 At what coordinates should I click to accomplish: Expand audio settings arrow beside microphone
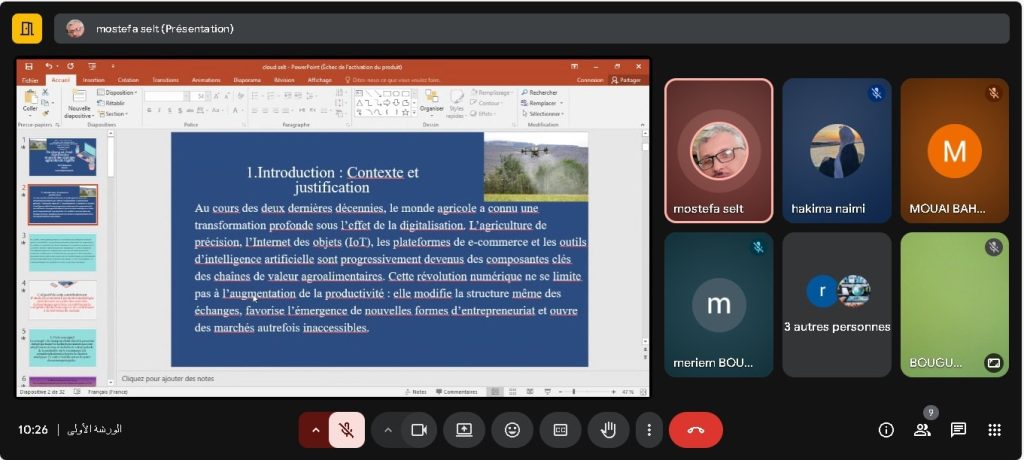click(x=315, y=430)
